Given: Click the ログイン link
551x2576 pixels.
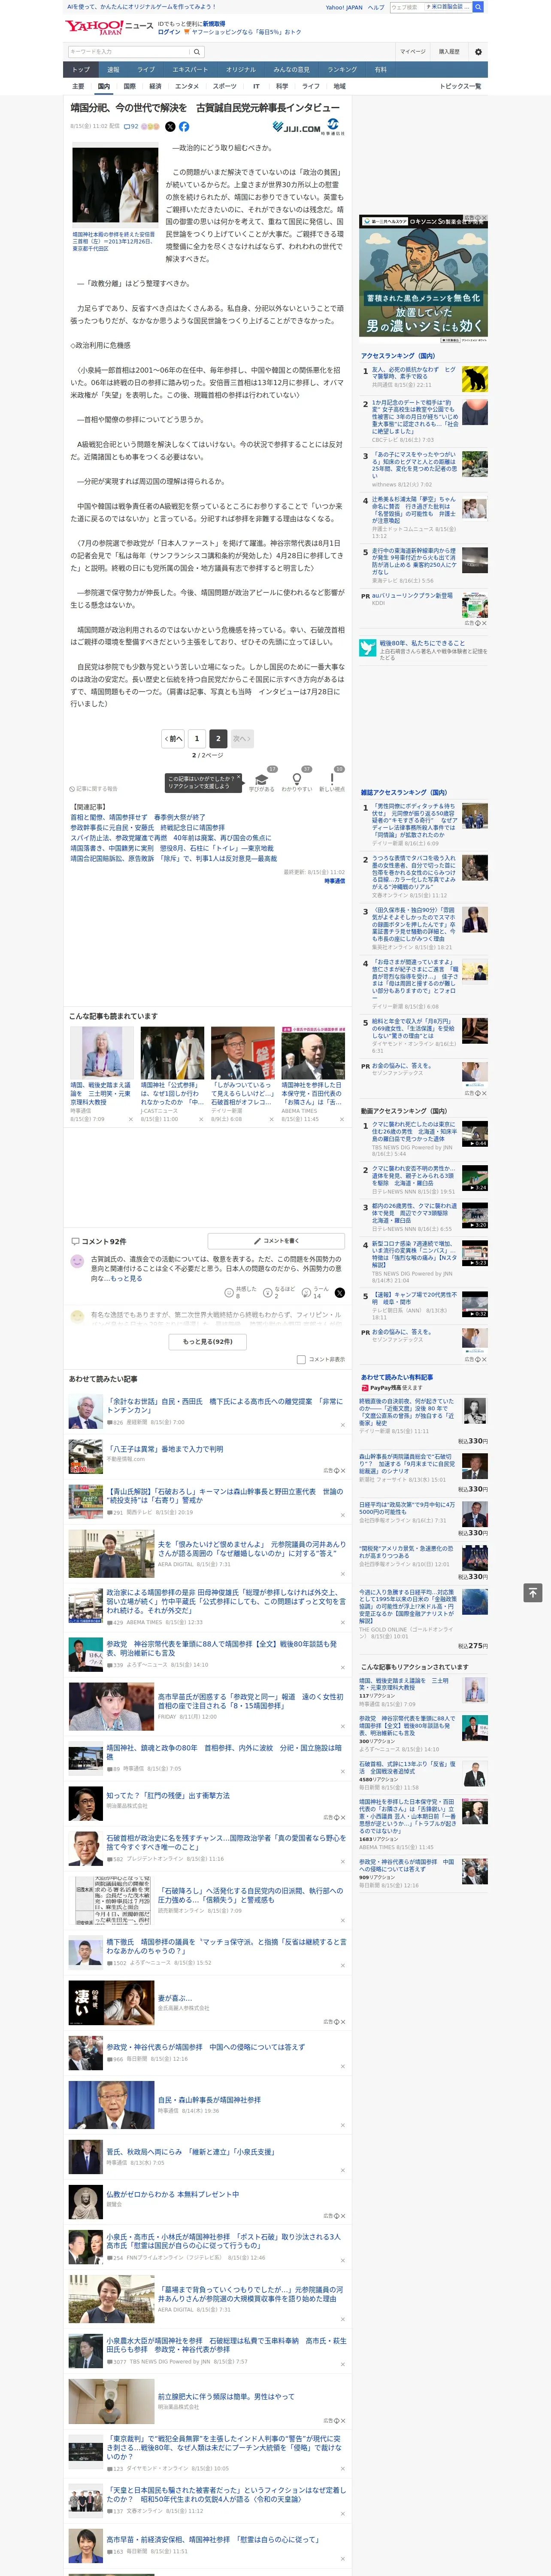Looking at the screenshot, I should (x=169, y=32).
